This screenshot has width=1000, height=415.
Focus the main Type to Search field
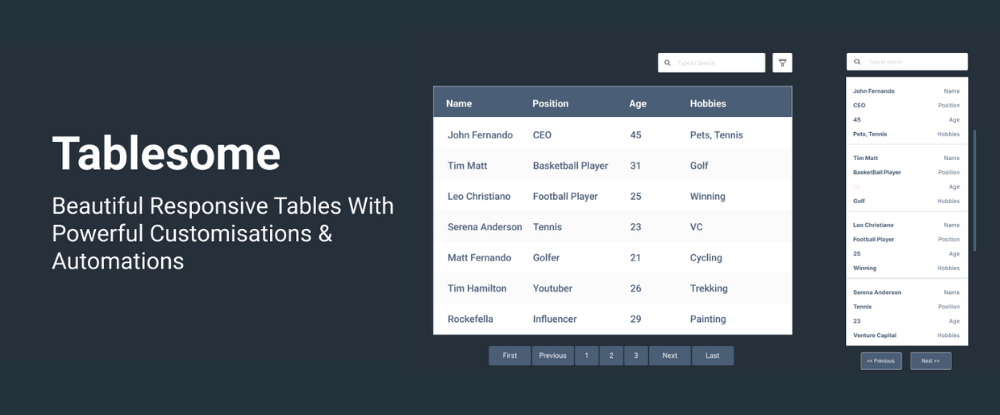pos(711,63)
